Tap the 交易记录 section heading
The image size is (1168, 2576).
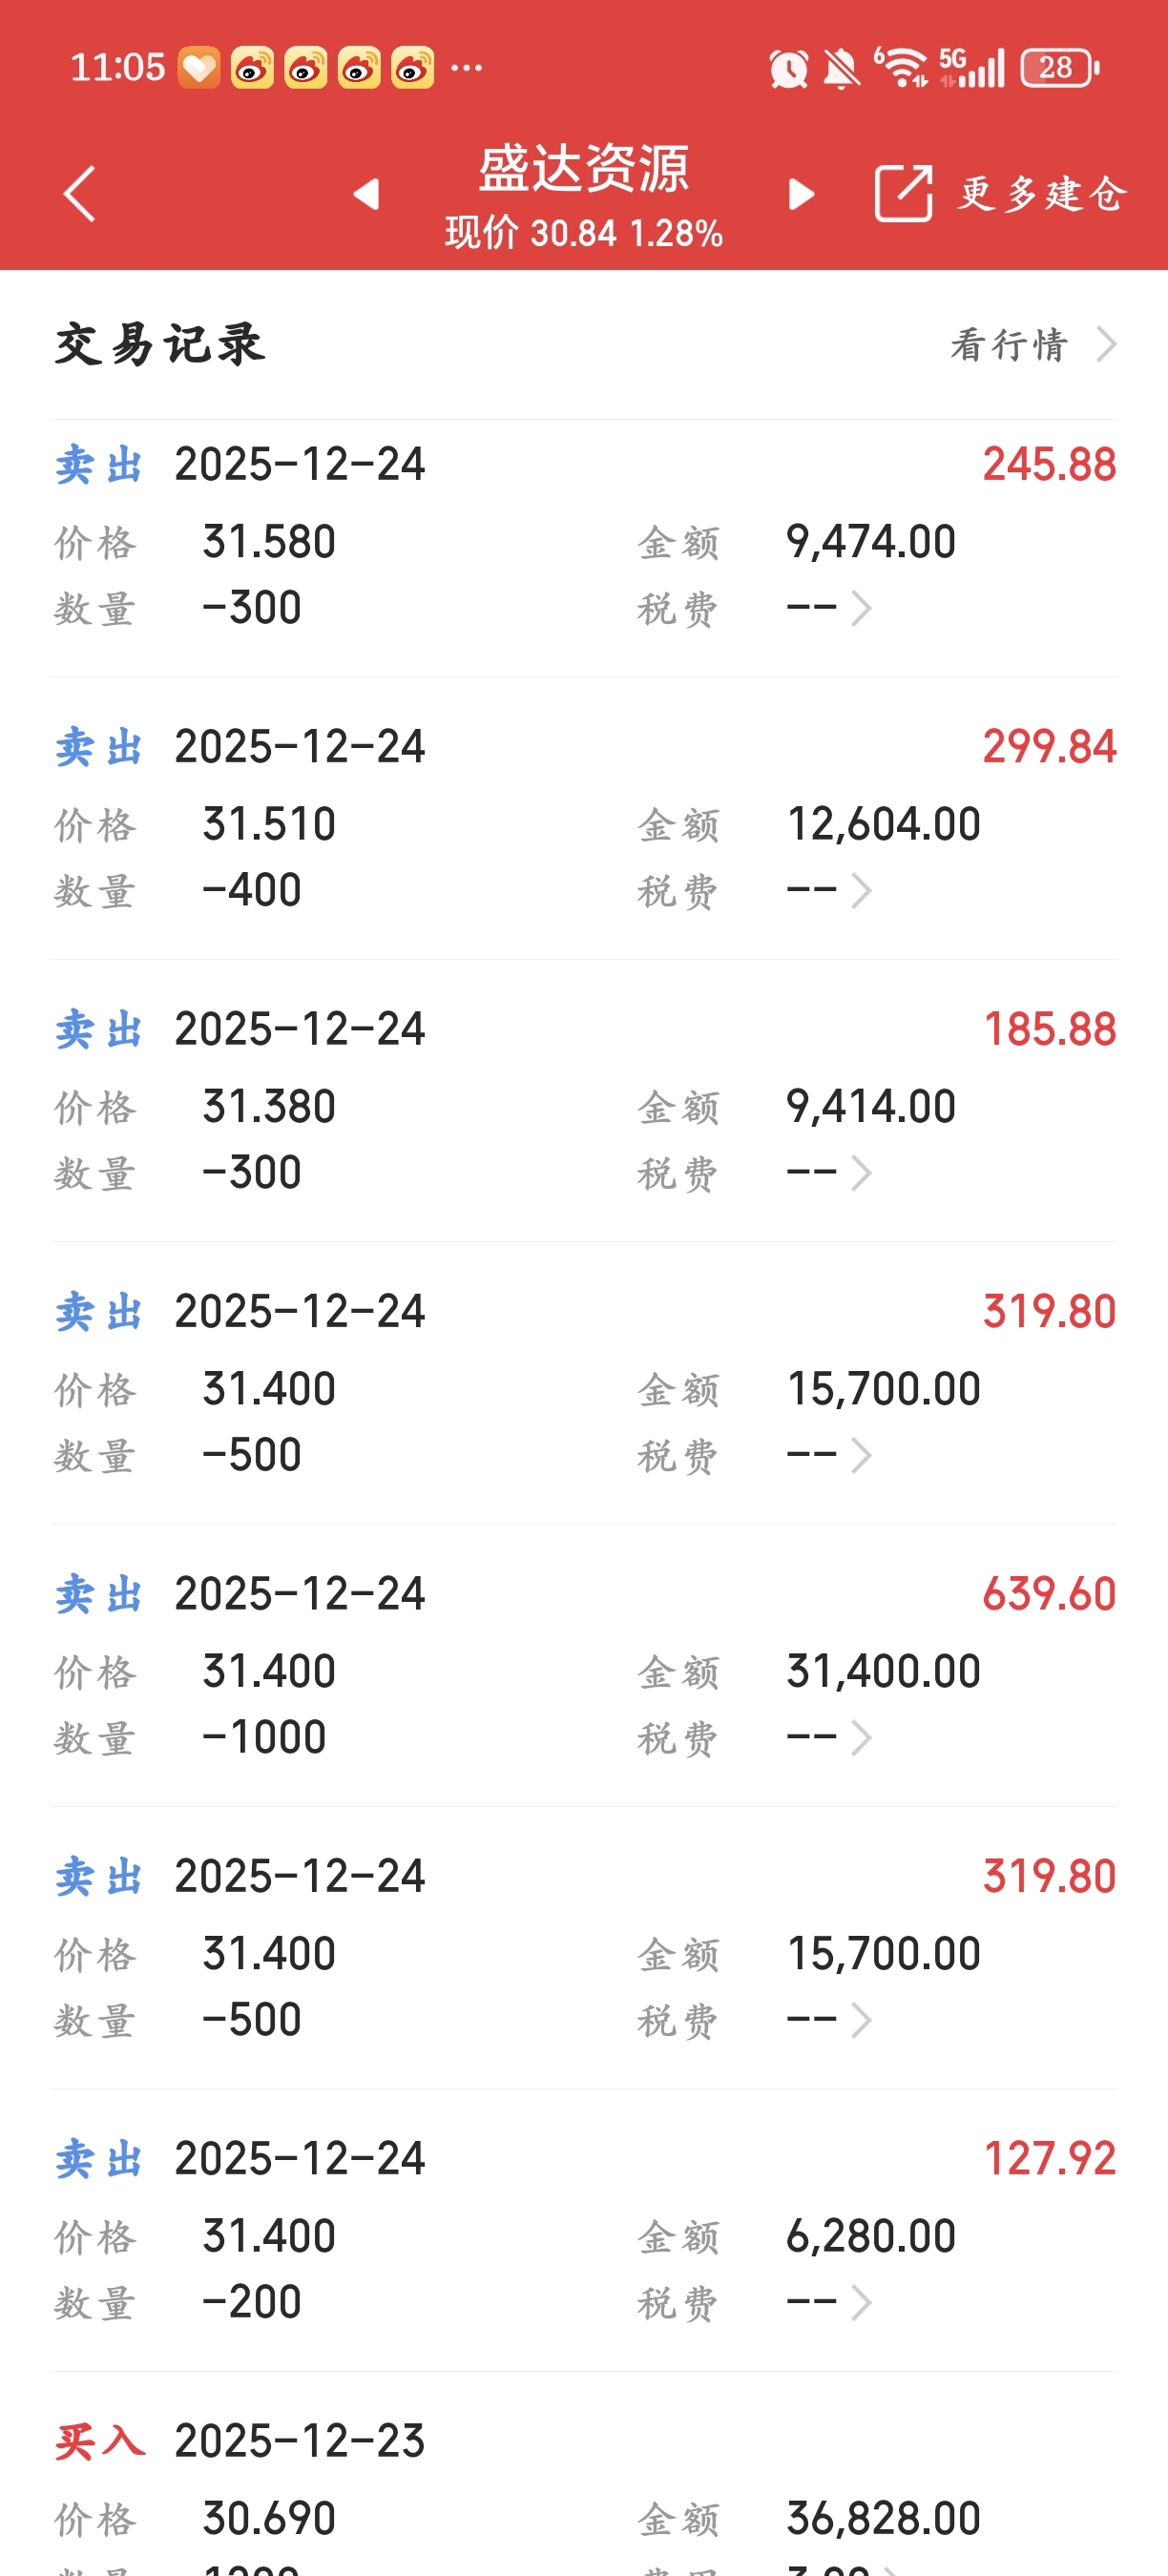160,344
